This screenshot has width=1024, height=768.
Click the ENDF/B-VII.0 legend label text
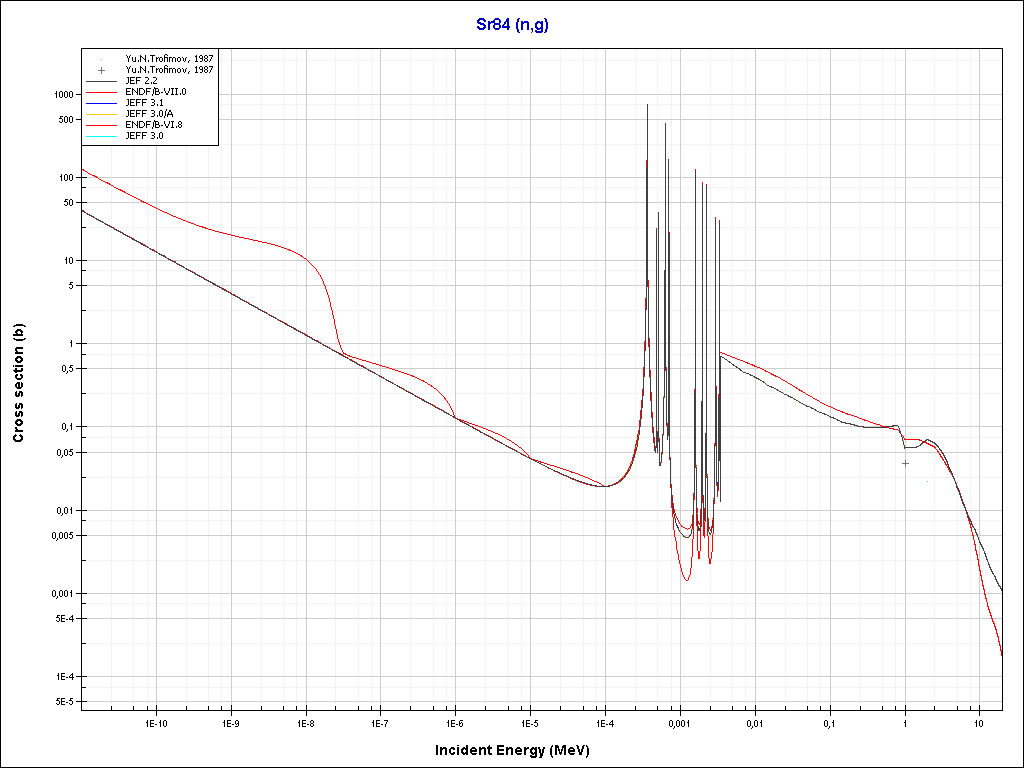tap(156, 92)
